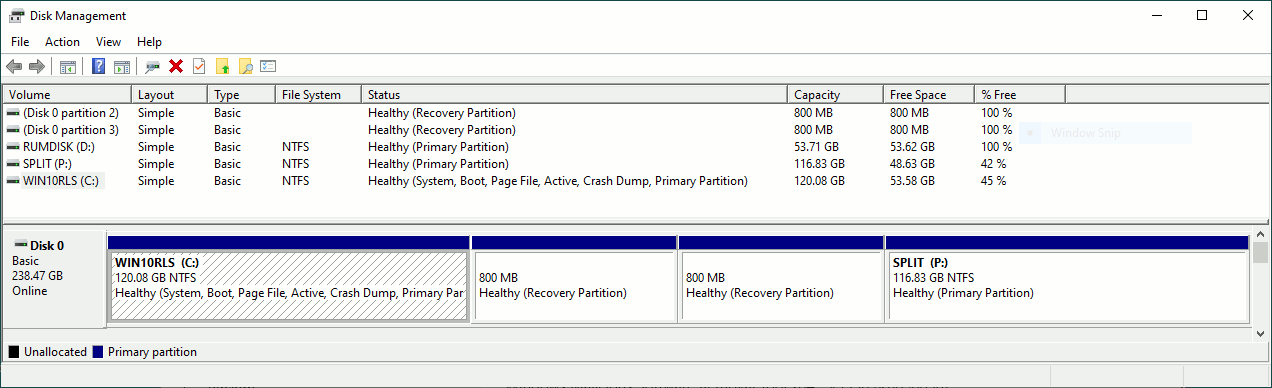
Task: Sort by the Status column header
Action: (575, 95)
